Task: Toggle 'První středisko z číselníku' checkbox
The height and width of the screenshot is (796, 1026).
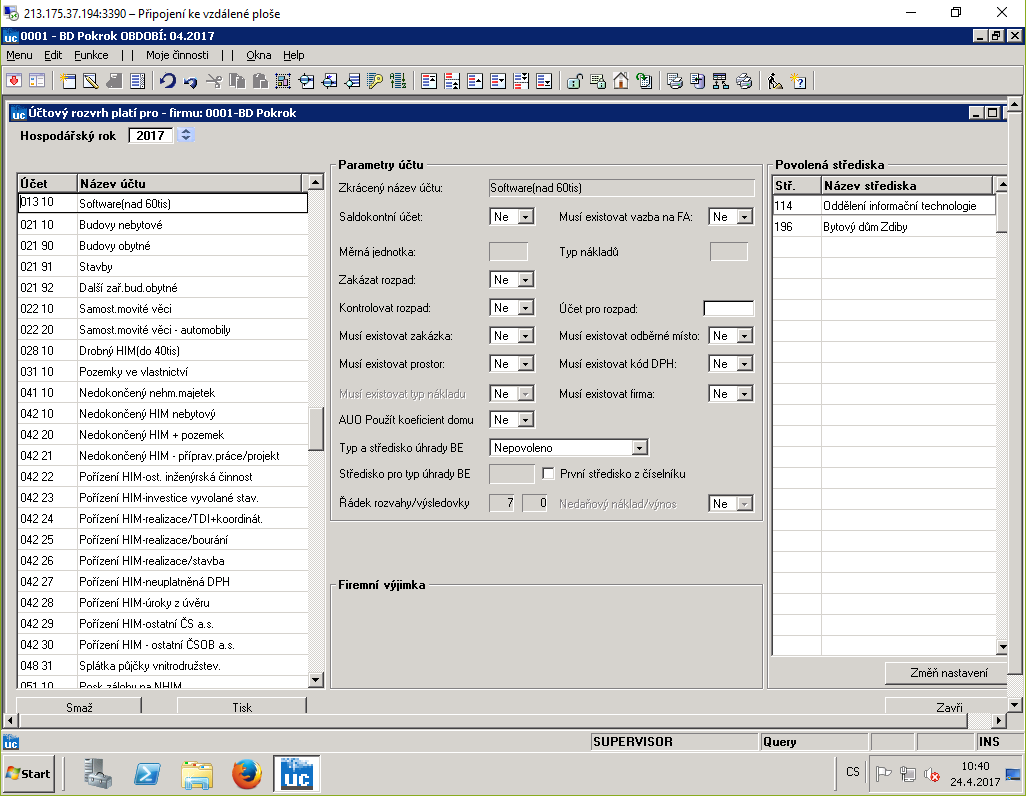Action: pyautogui.click(x=548, y=473)
